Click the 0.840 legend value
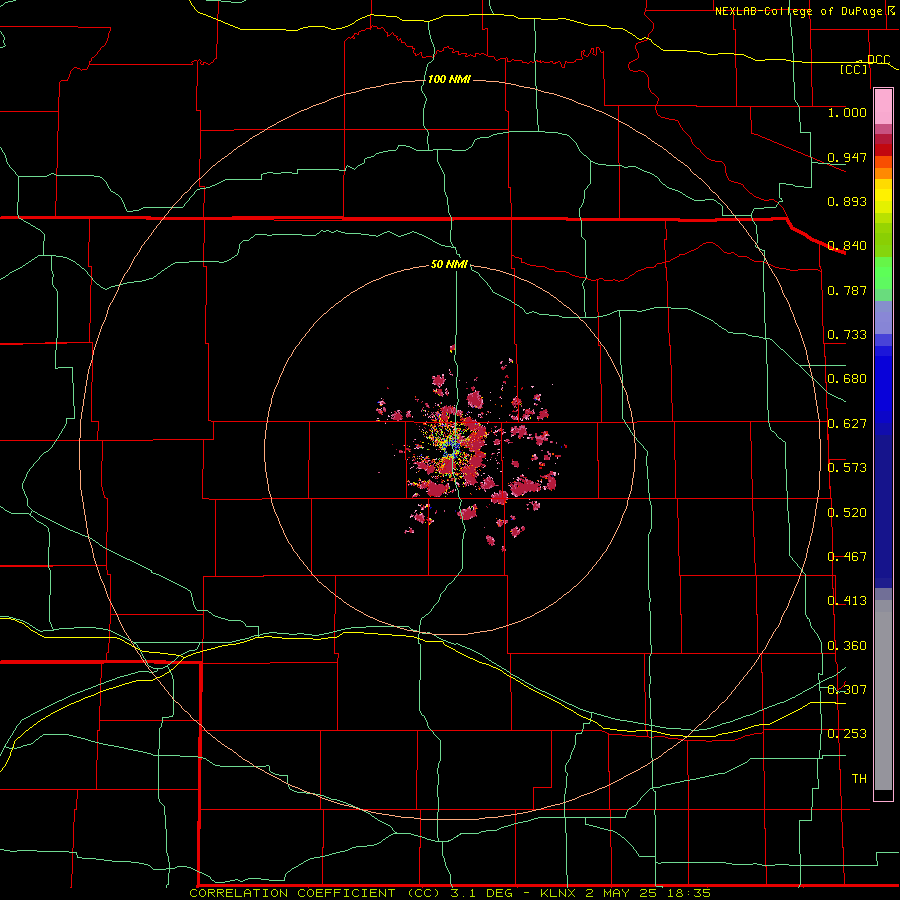 (x=847, y=246)
